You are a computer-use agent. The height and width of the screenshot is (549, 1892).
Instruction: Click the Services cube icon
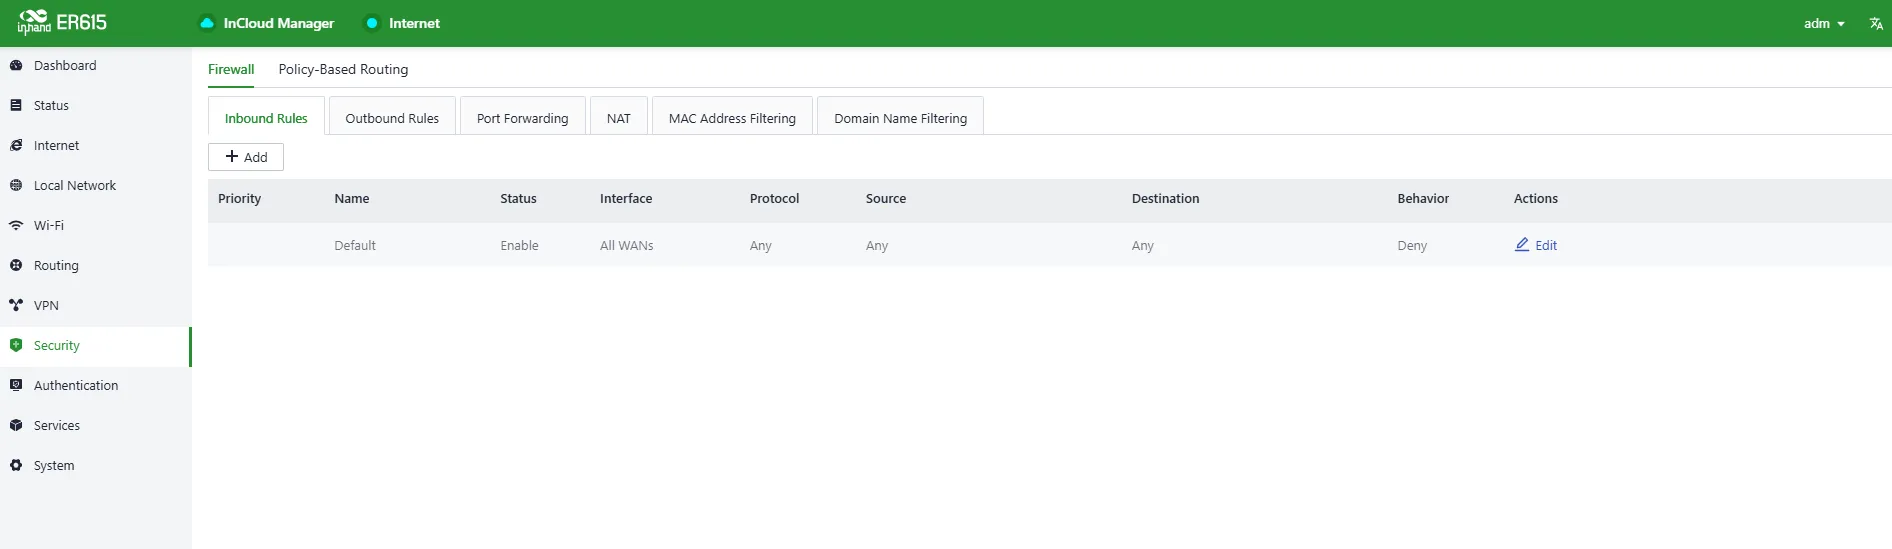click(x=16, y=425)
